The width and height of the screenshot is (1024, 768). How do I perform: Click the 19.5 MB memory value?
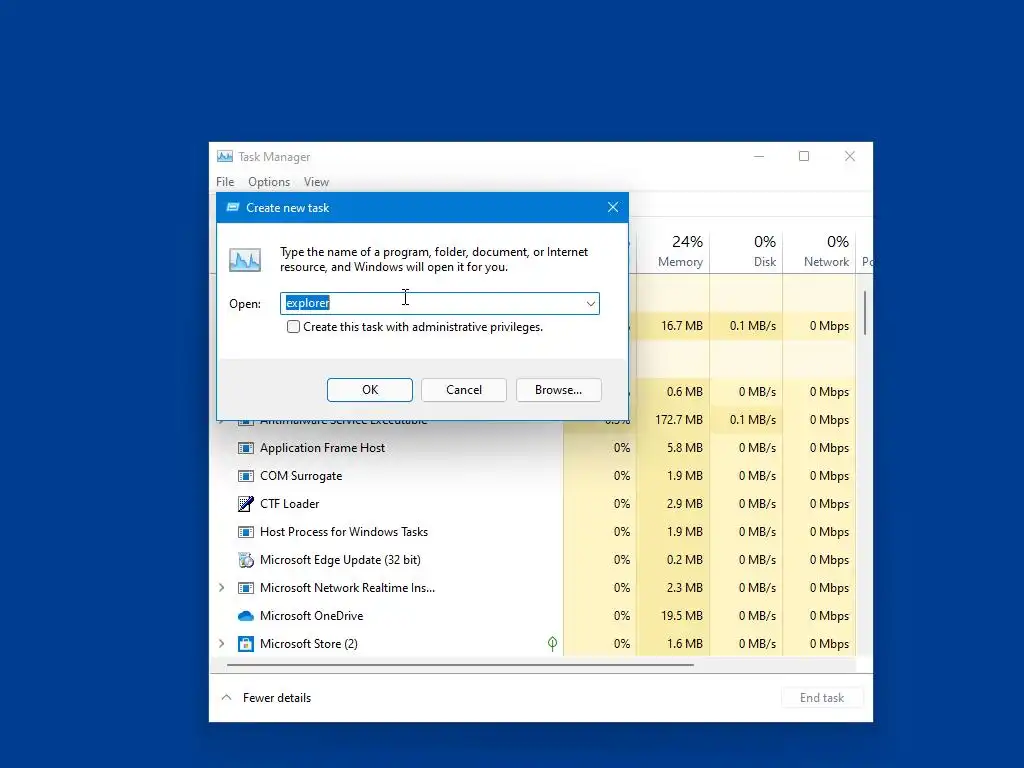click(x=682, y=616)
